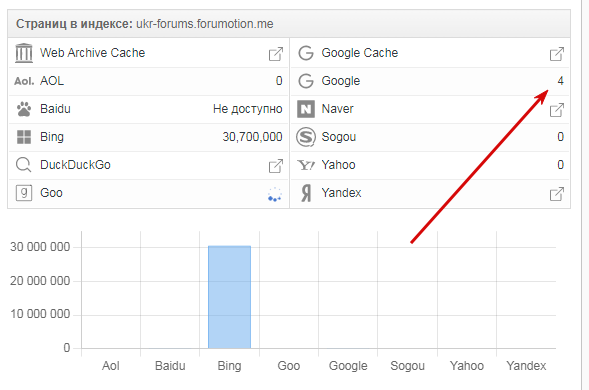Open DuckDuckGo external link icon
This screenshot has height=390, width=589.
click(x=276, y=166)
